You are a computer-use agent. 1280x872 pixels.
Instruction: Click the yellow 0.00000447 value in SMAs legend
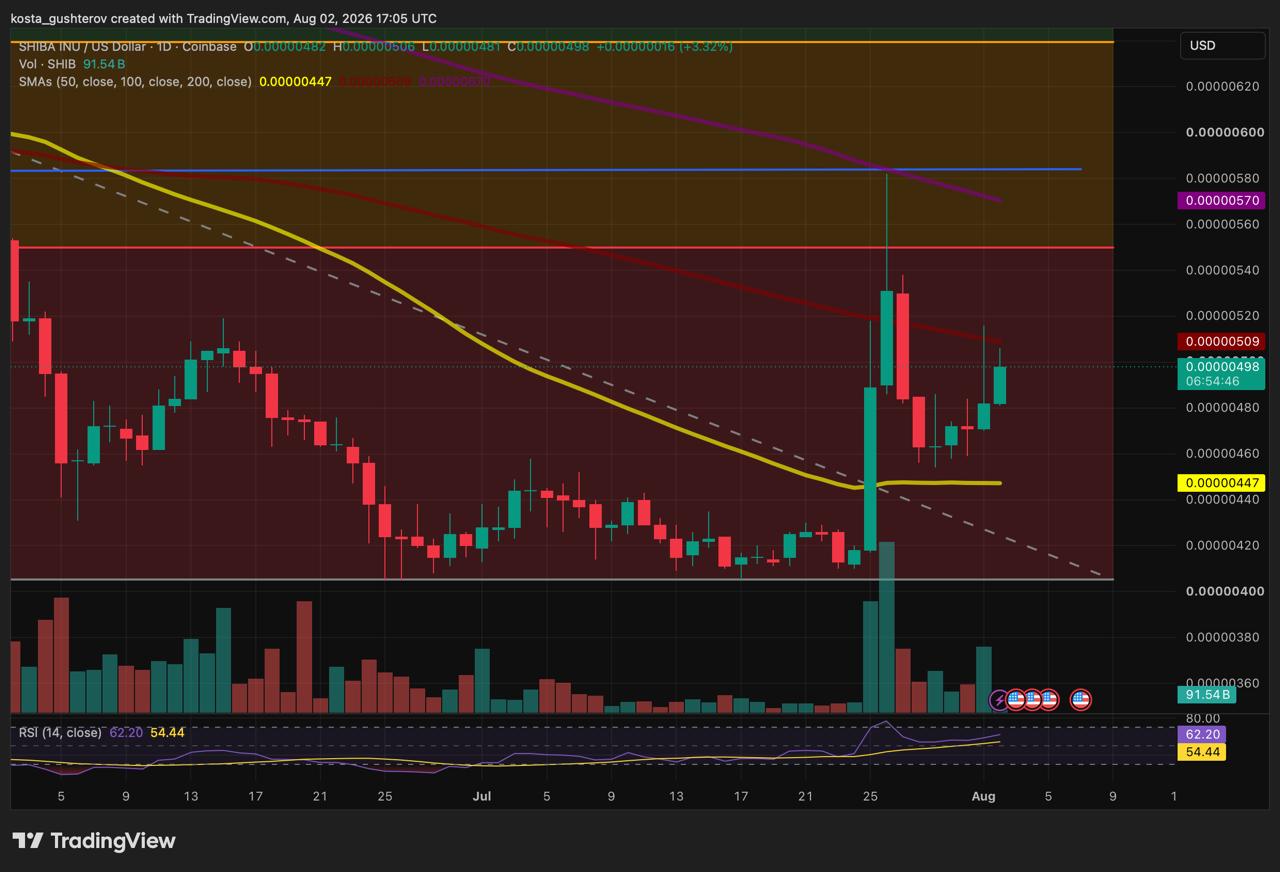(x=295, y=81)
